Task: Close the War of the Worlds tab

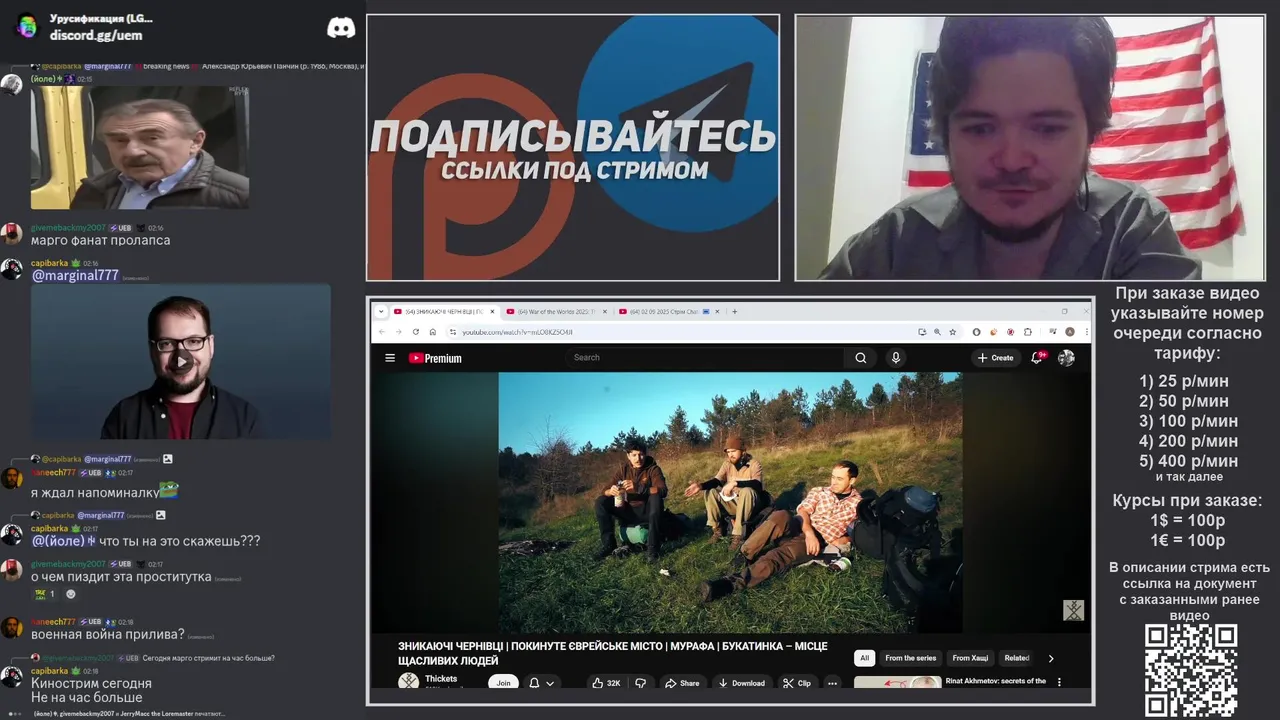Action: tap(603, 312)
